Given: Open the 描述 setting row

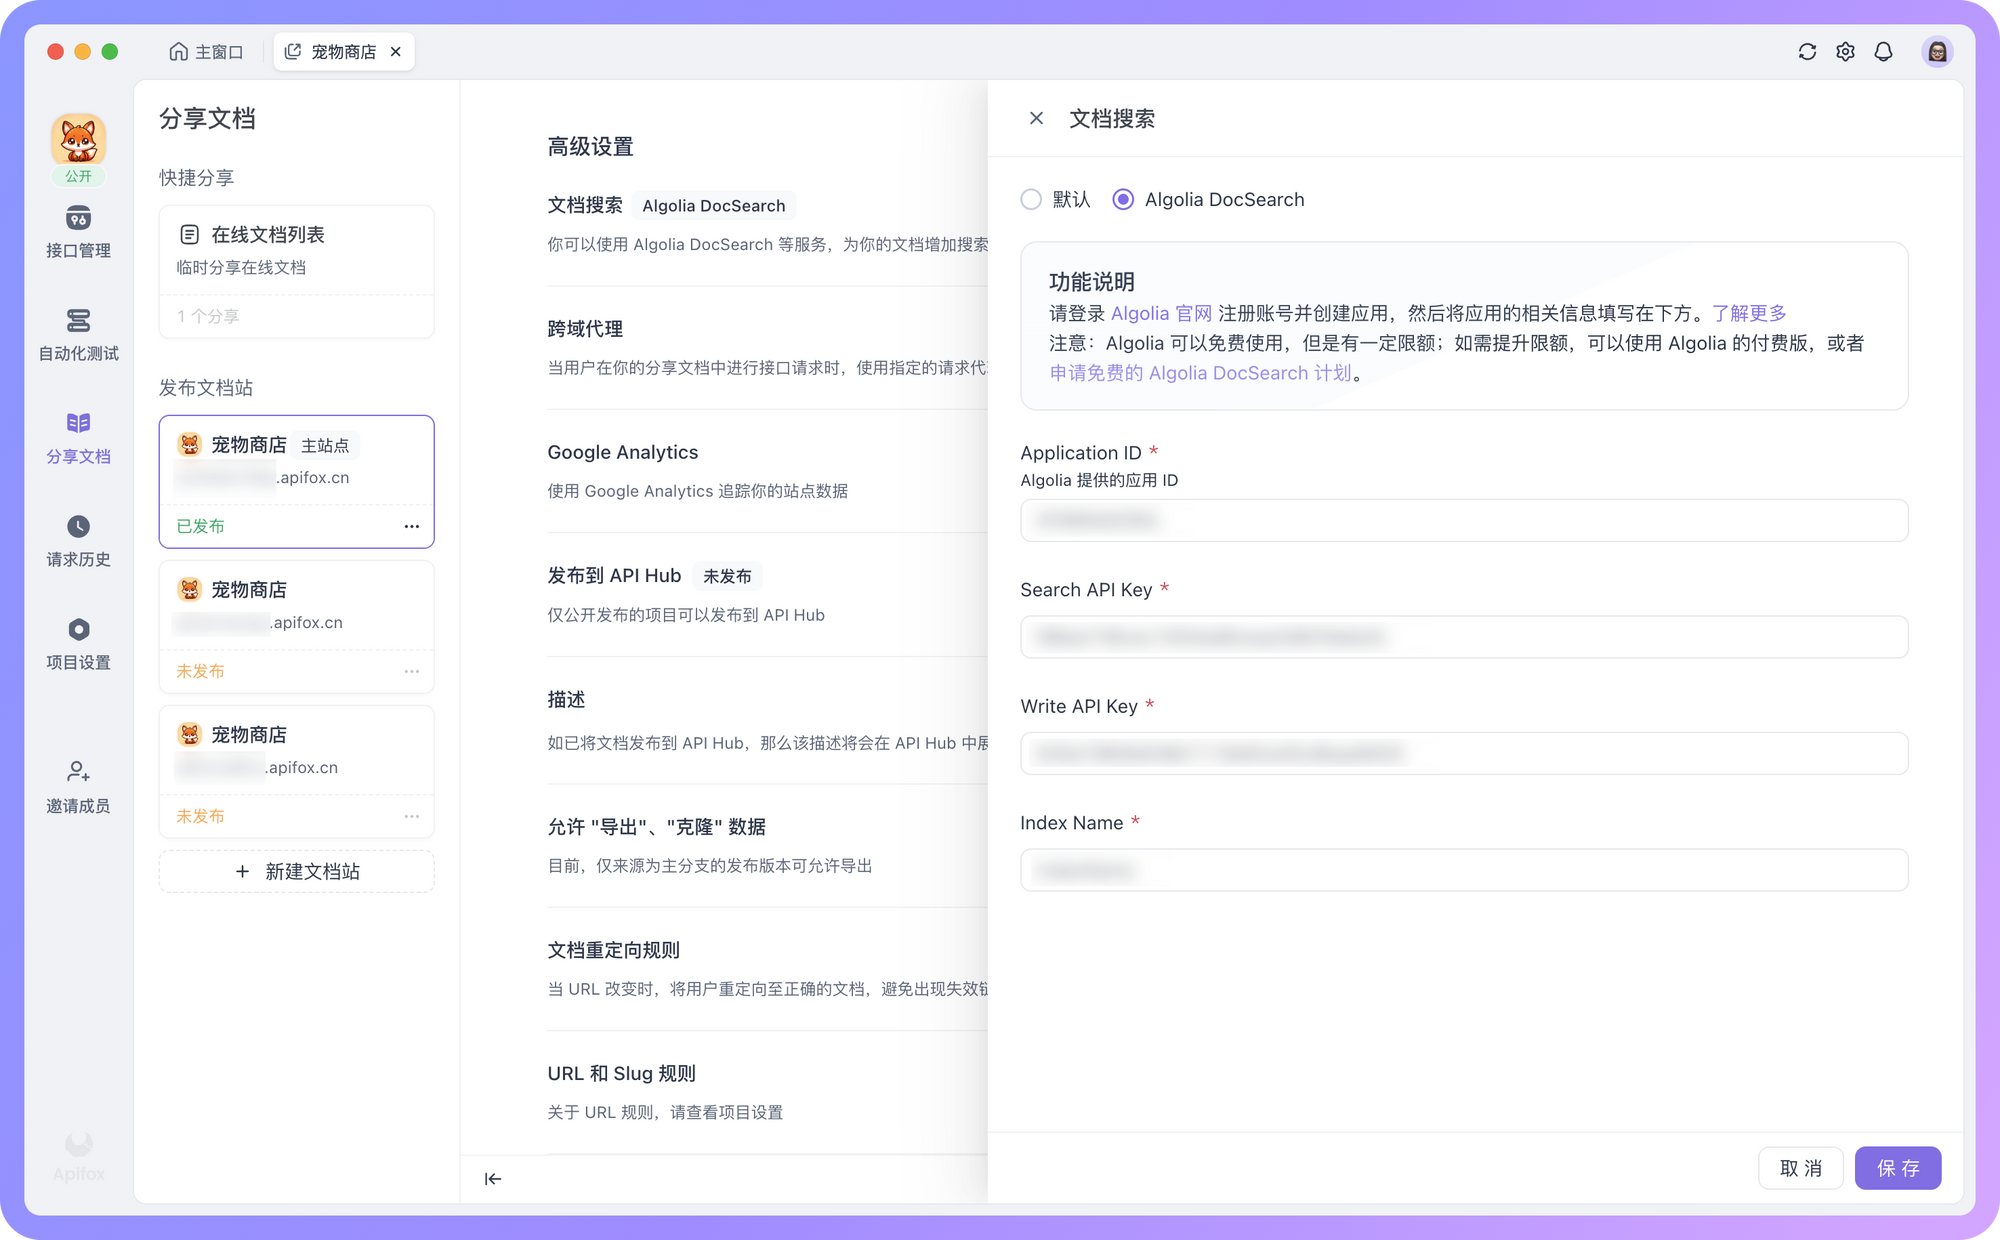Looking at the screenshot, I should click(767, 720).
